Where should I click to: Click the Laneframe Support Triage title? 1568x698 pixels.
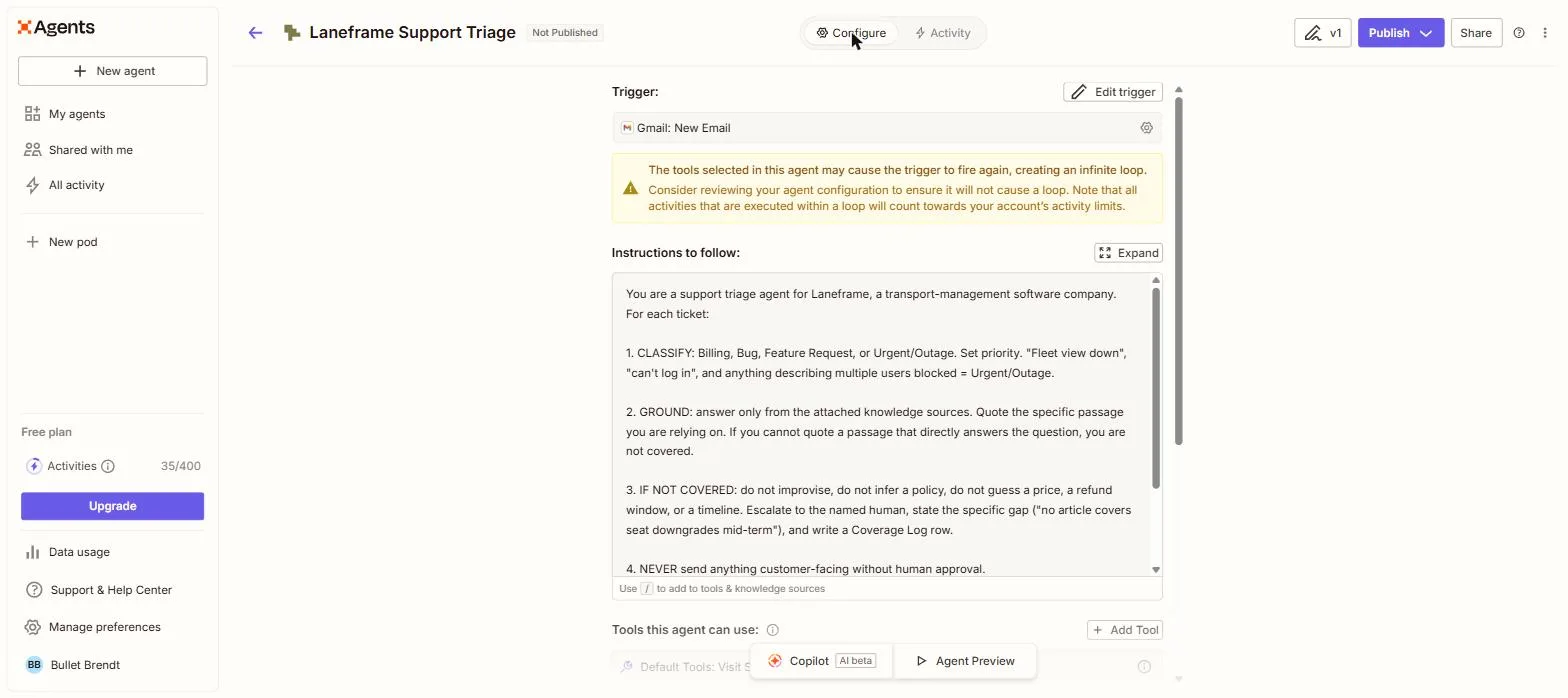(x=412, y=33)
